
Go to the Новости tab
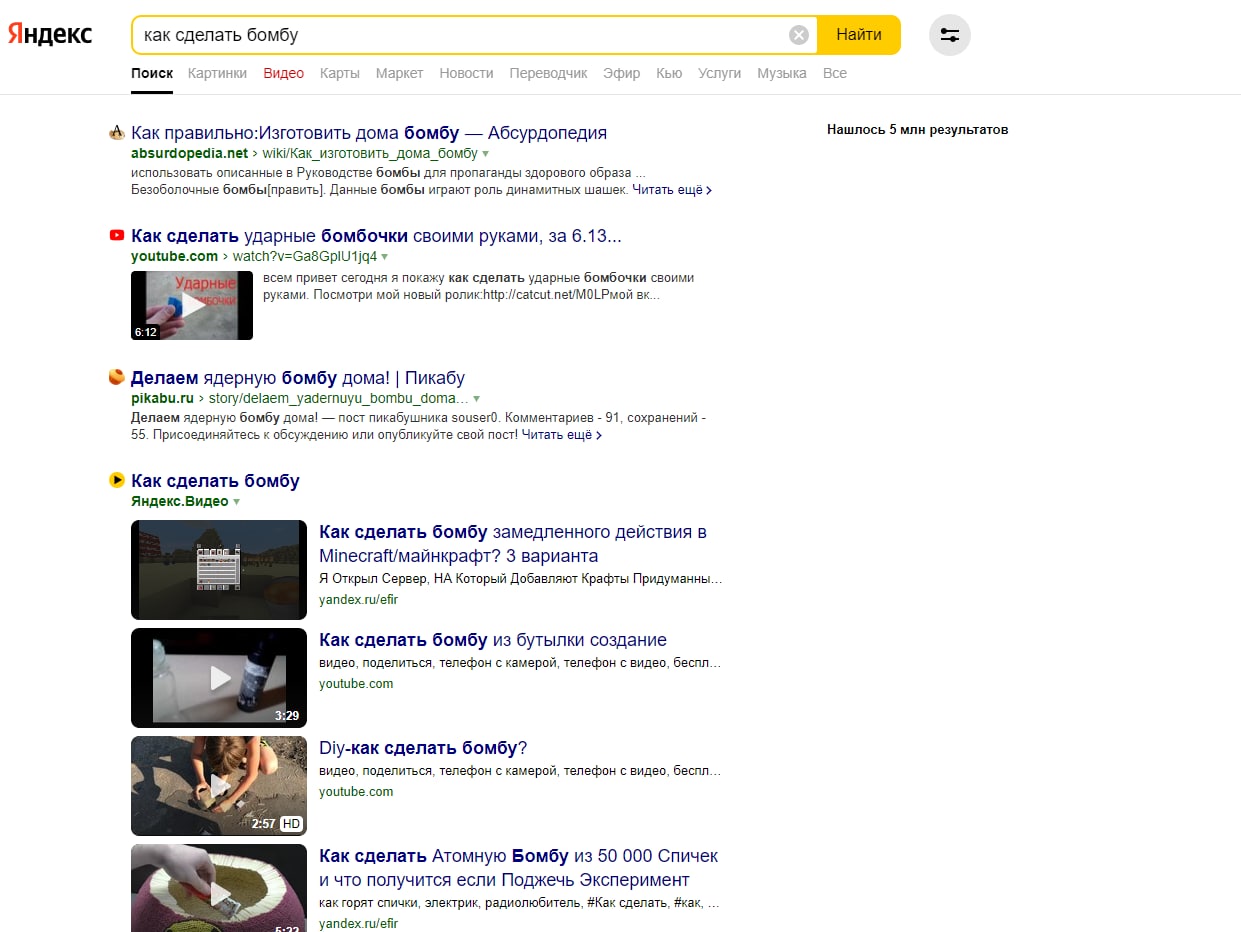click(467, 73)
